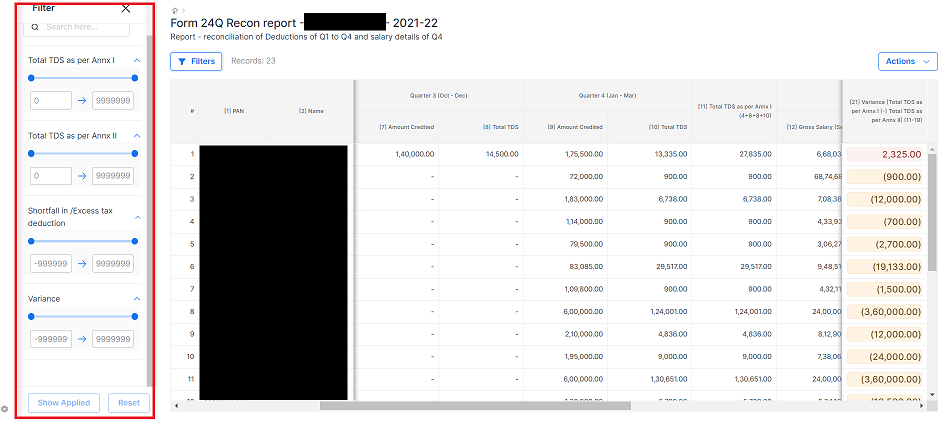Open the Actions dropdown menu
This screenshot has height=421, width=942.
click(x=907, y=62)
